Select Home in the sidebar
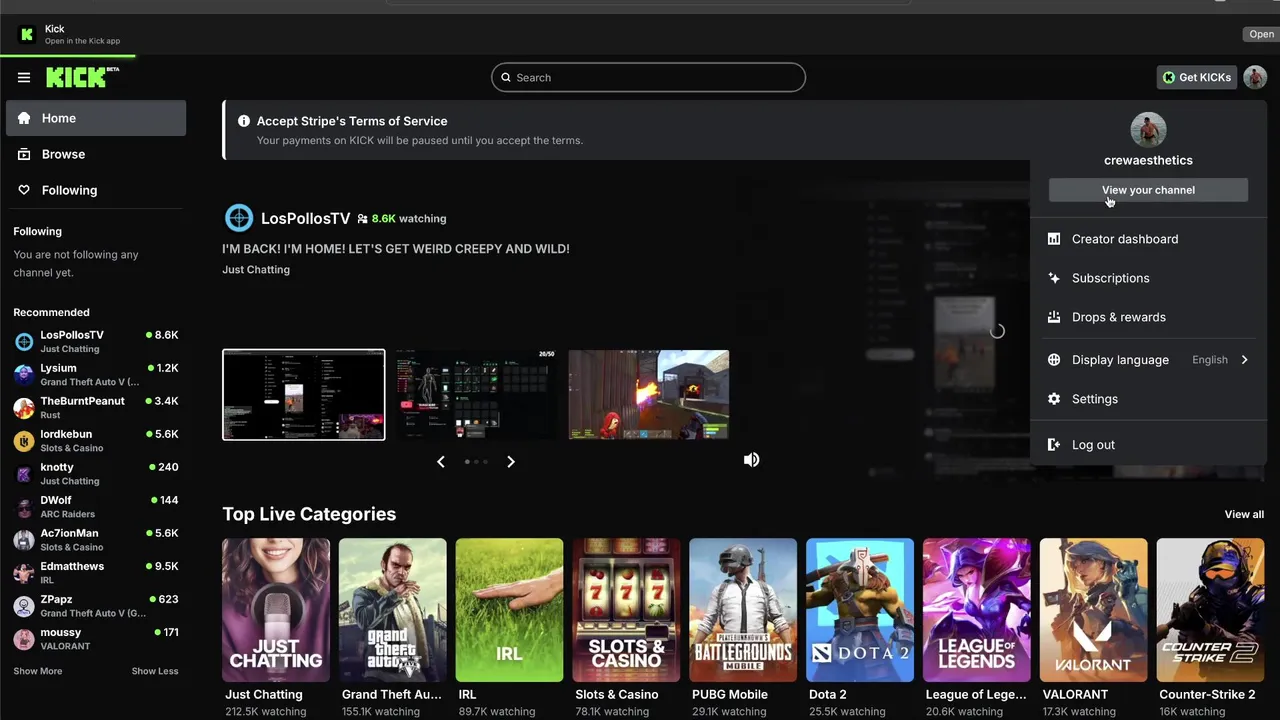 [96, 118]
